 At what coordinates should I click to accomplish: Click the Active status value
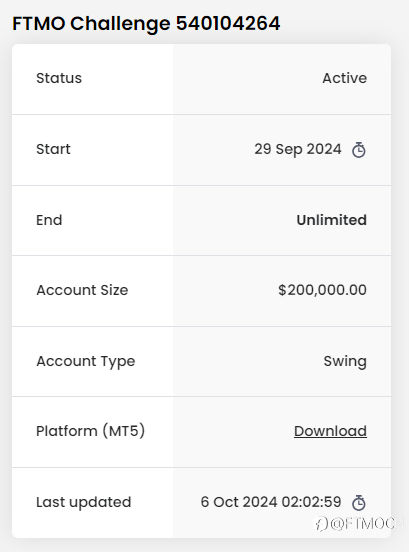[345, 78]
